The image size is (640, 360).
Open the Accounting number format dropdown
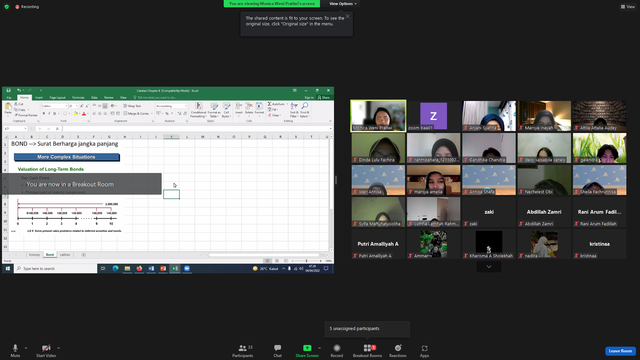pos(186,106)
